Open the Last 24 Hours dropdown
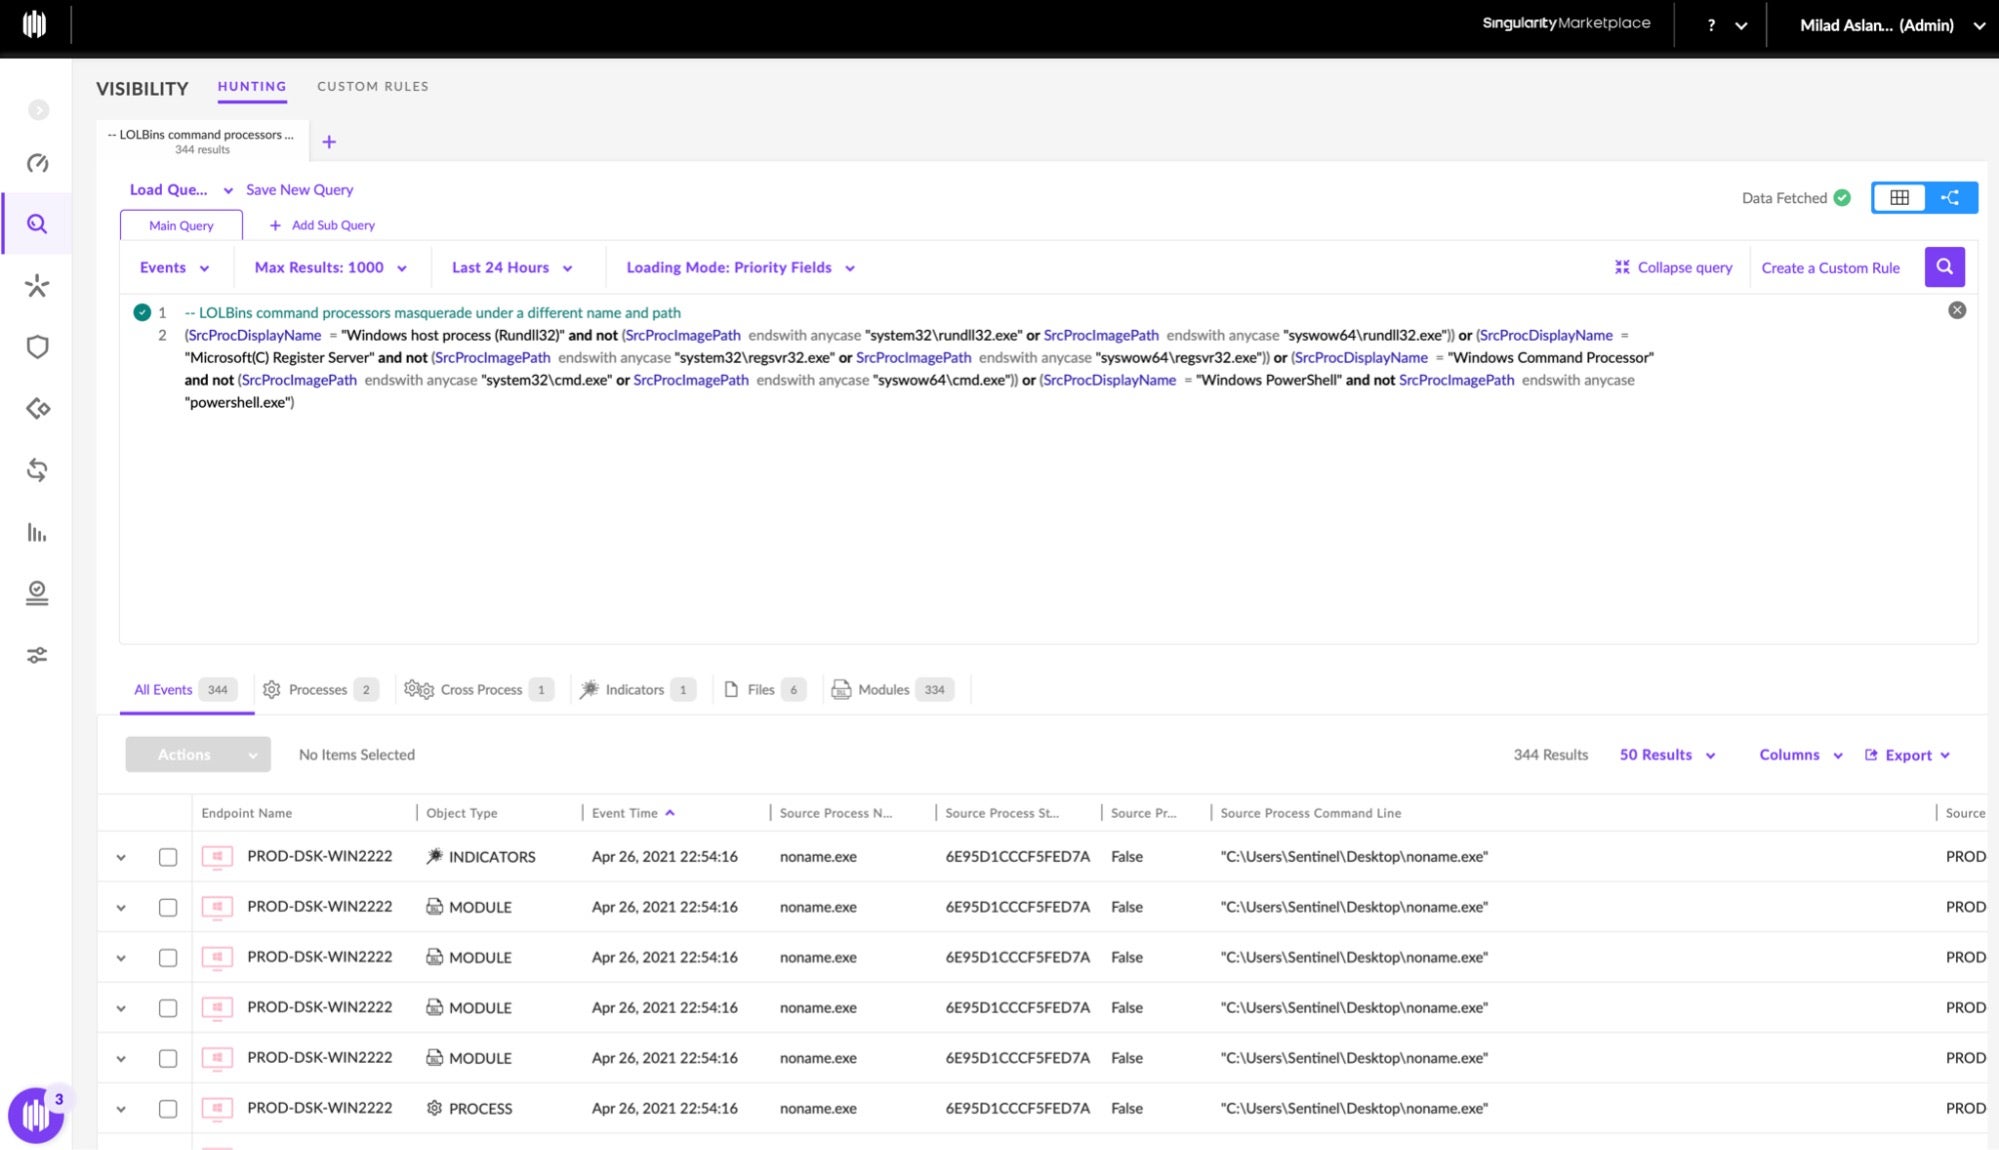Image resolution: width=1999 pixels, height=1150 pixels. (511, 268)
